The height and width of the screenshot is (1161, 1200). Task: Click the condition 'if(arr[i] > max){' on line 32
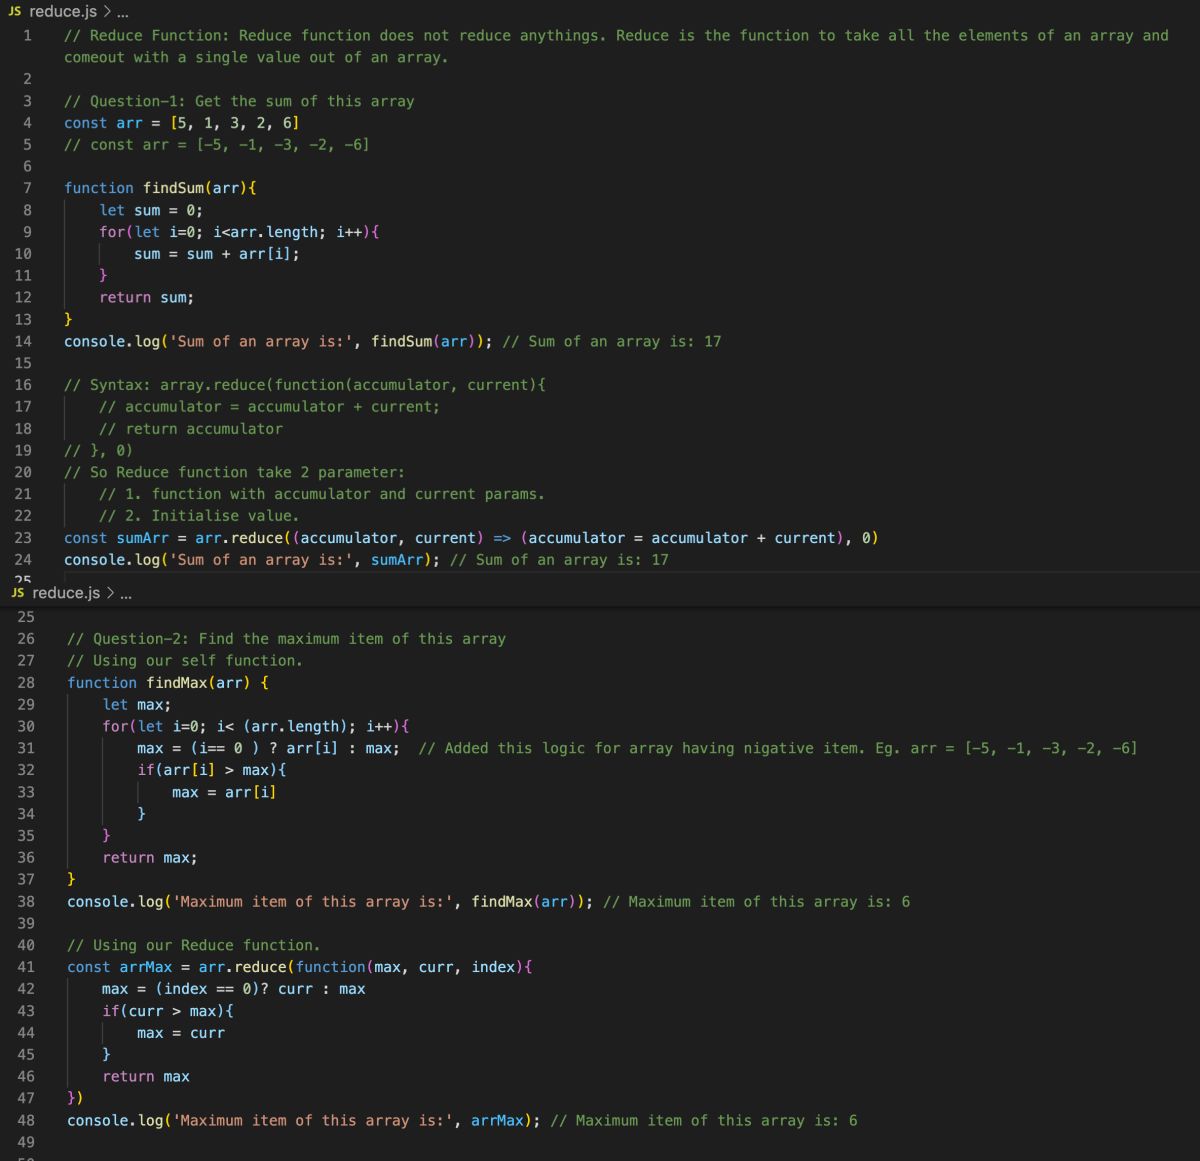212,770
